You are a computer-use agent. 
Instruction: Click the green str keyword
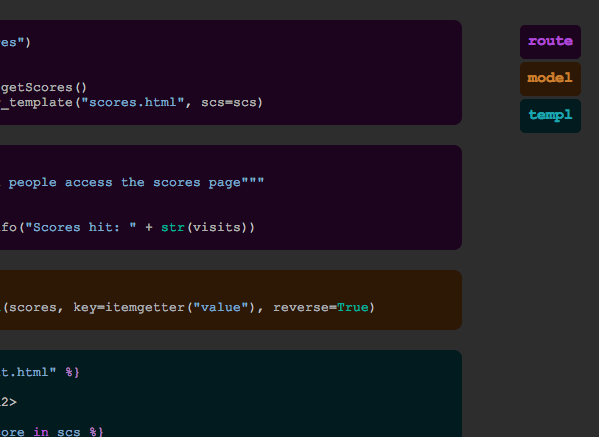coord(173,228)
